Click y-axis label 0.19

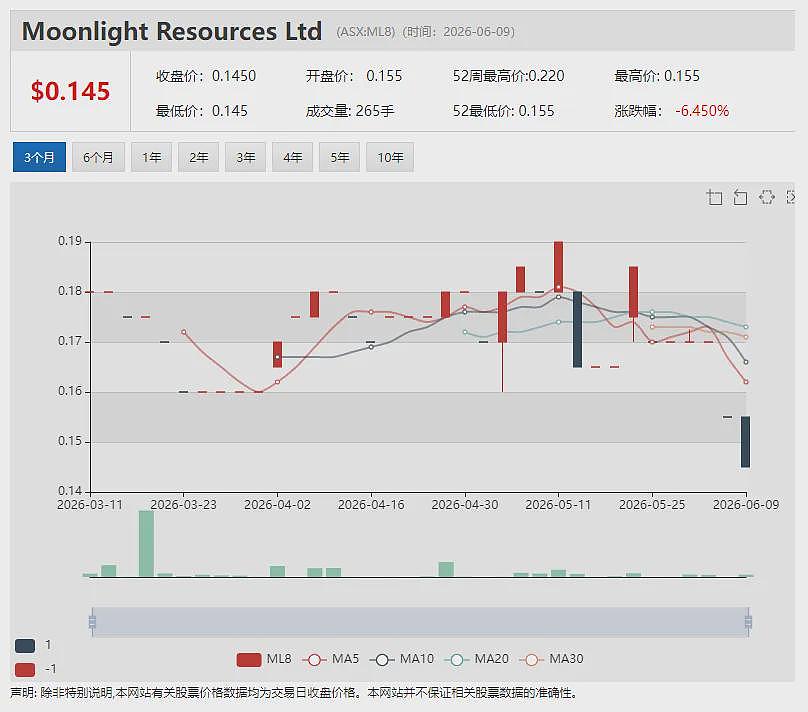pyautogui.click(x=70, y=241)
